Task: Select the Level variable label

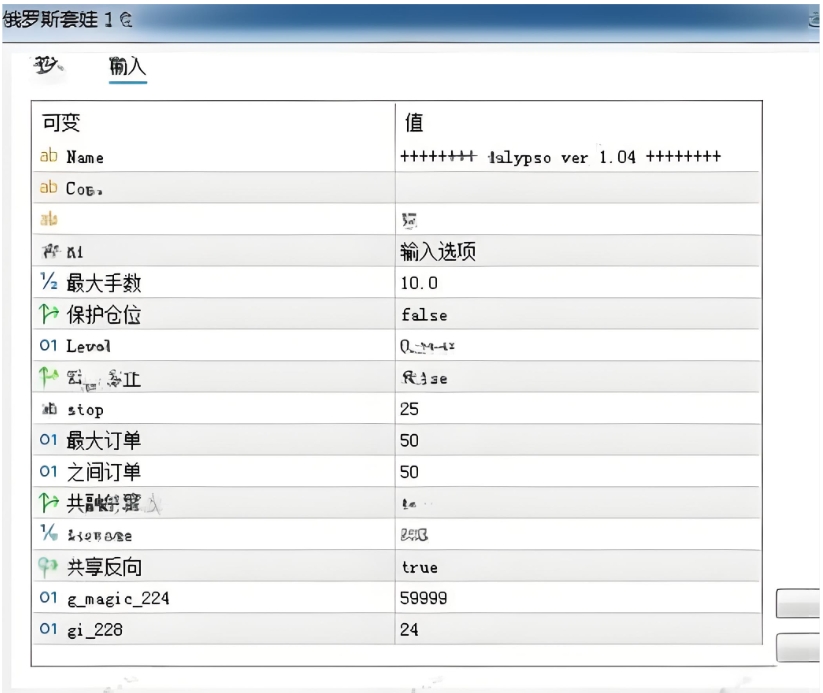Action: pos(88,346)
